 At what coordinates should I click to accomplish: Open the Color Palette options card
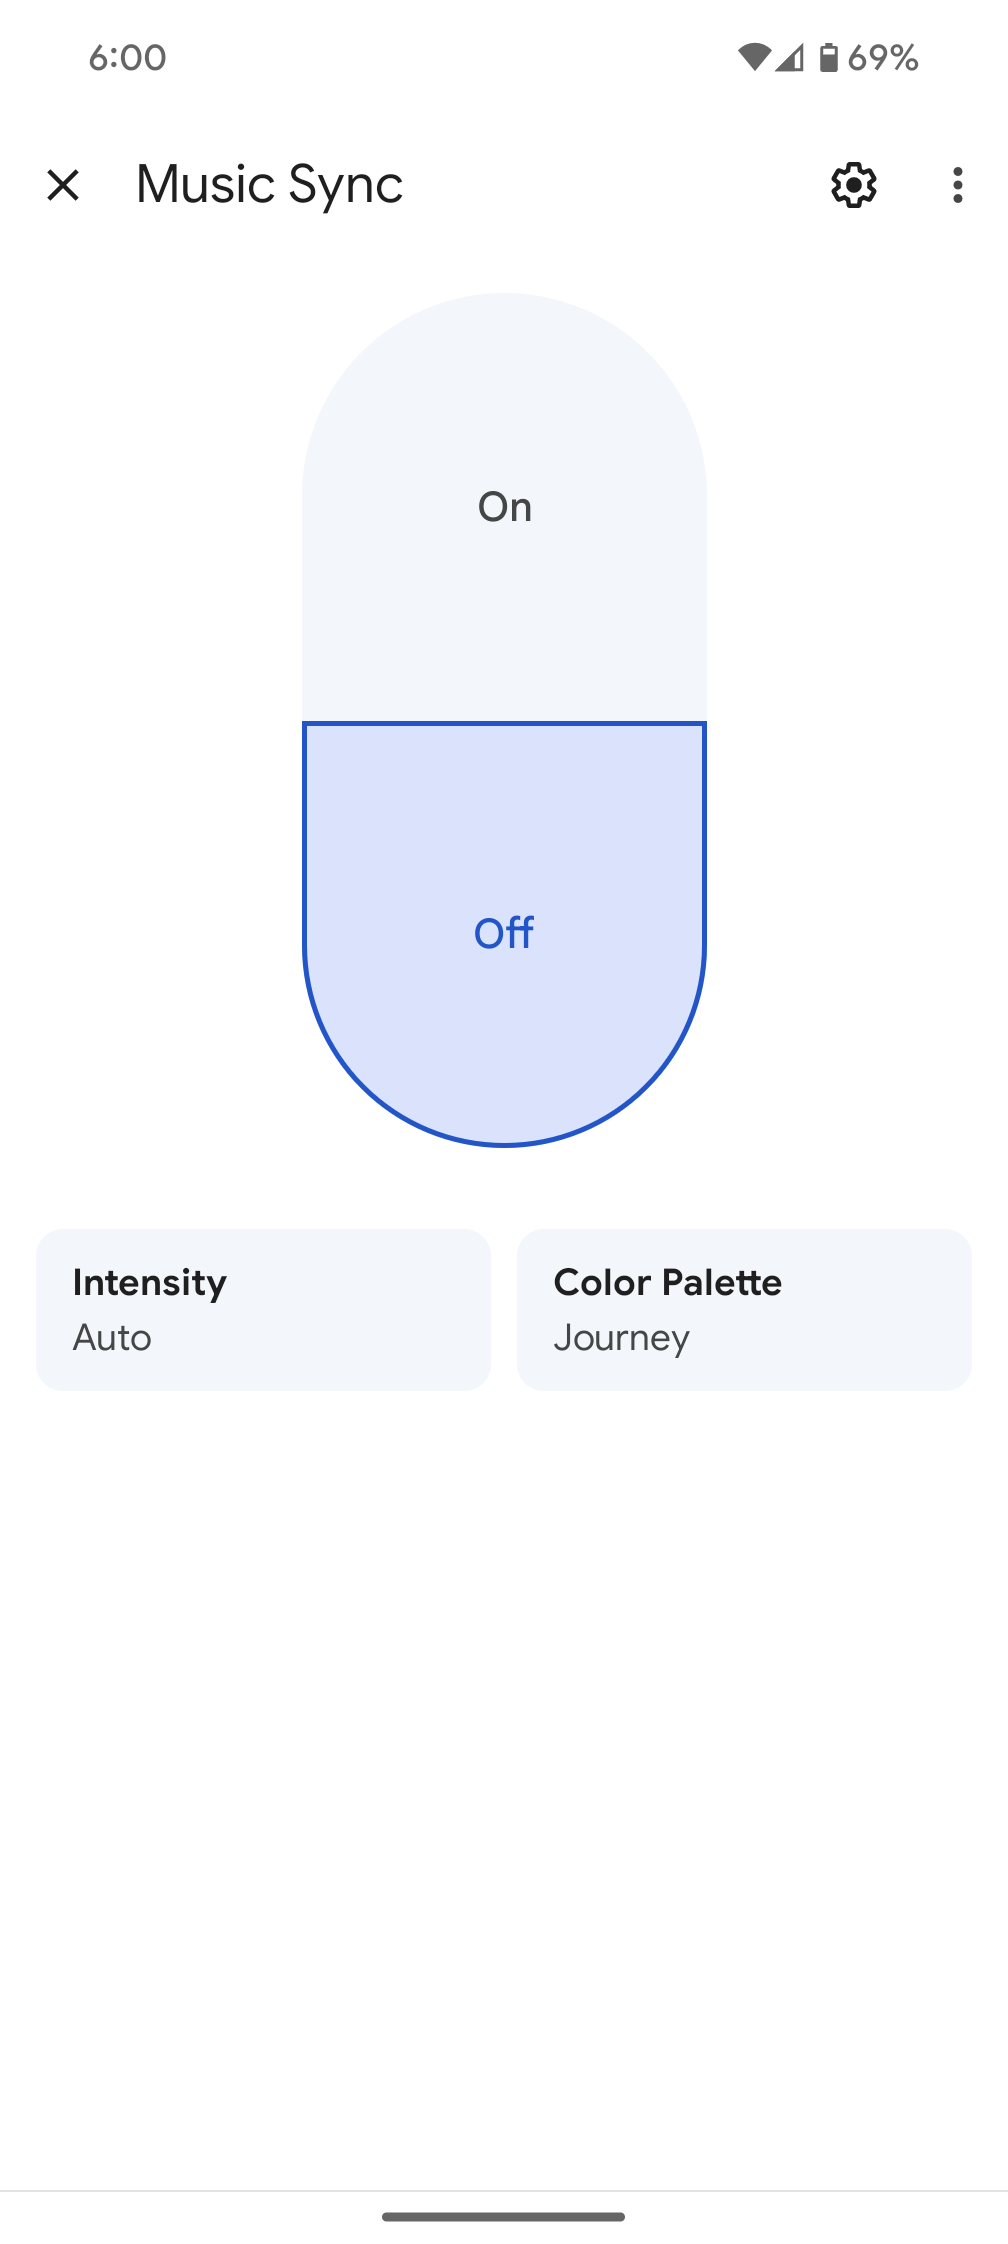744,1309
